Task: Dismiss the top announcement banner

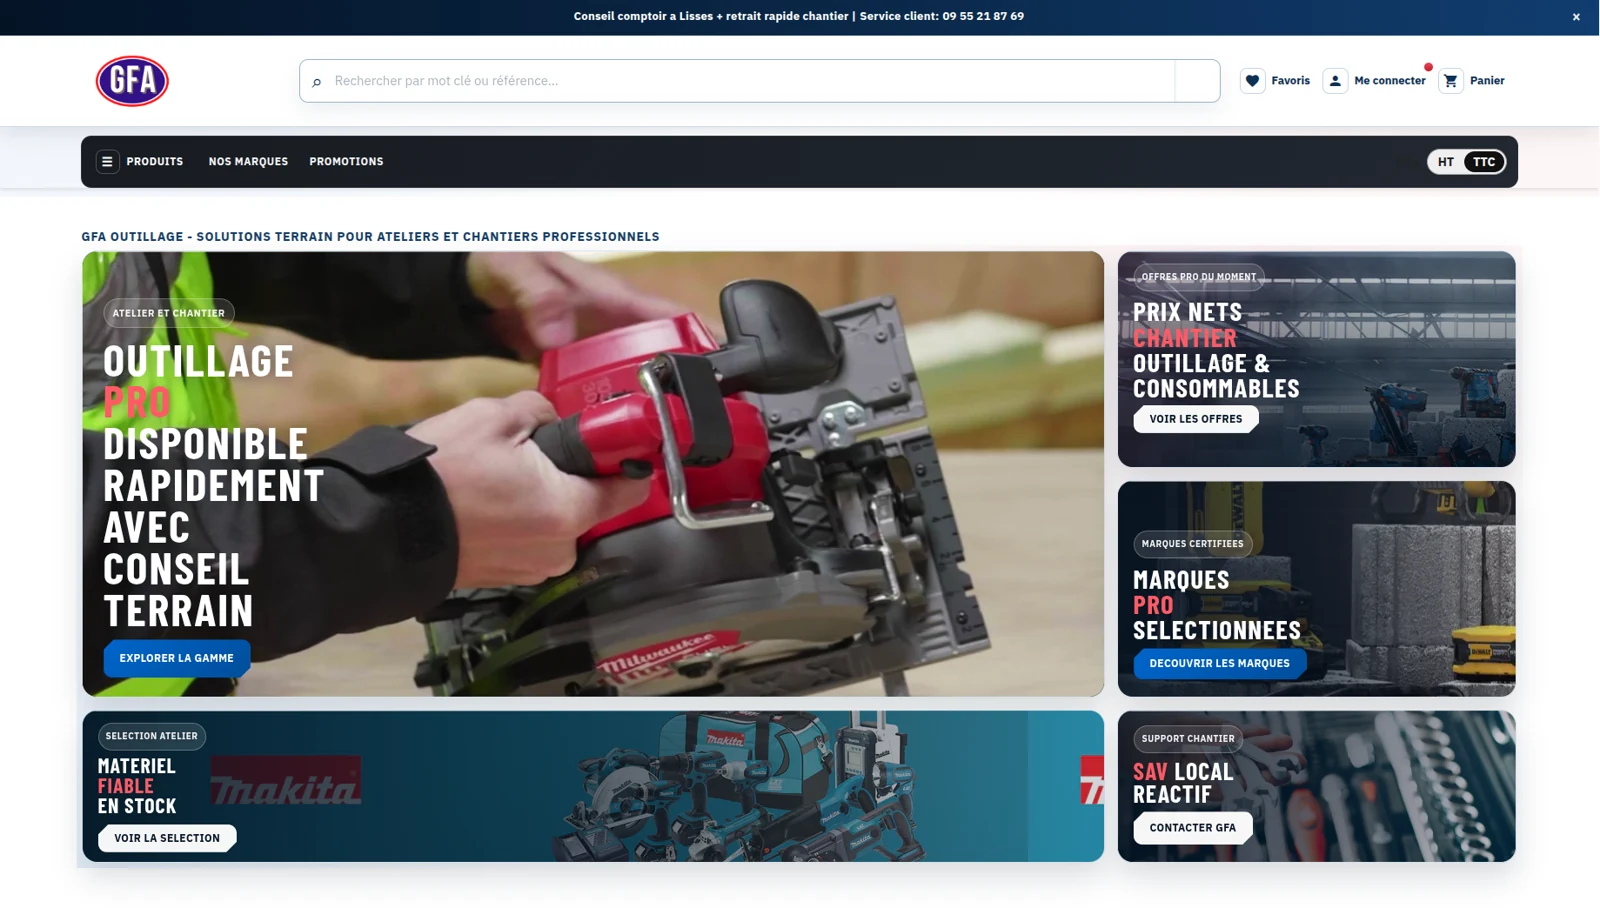Action: [1576, 17]
